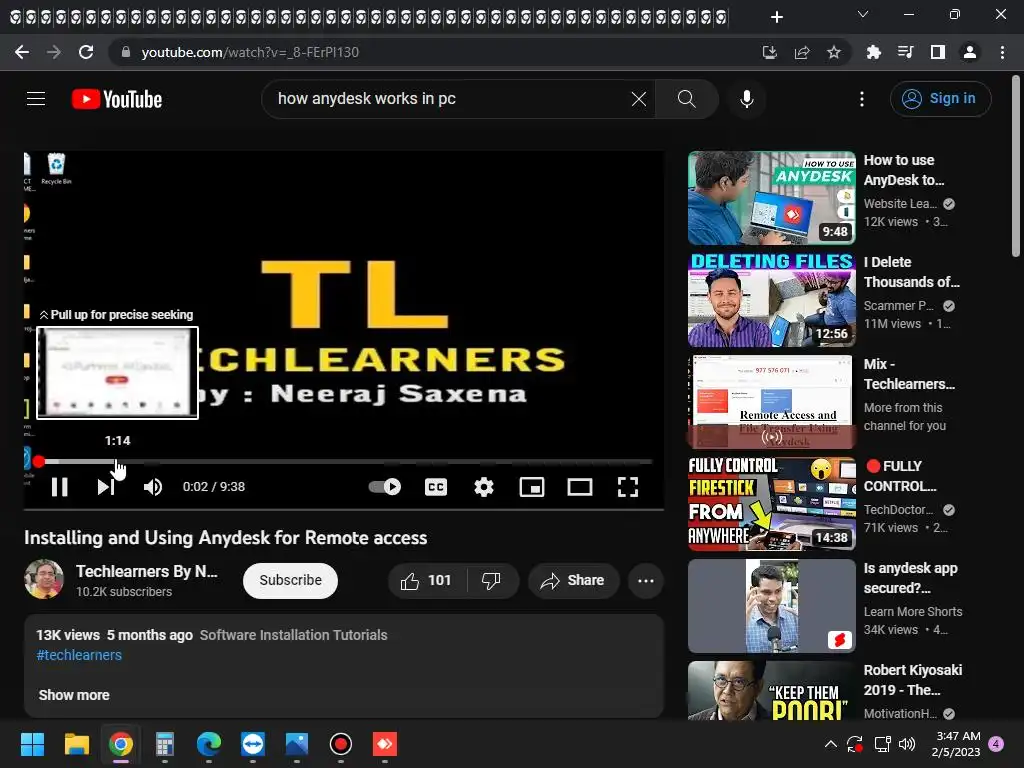This screenshot has width=1024, height=768.
Task: Subscribe to Techlearners channel
Action: [x=291, y=580]
